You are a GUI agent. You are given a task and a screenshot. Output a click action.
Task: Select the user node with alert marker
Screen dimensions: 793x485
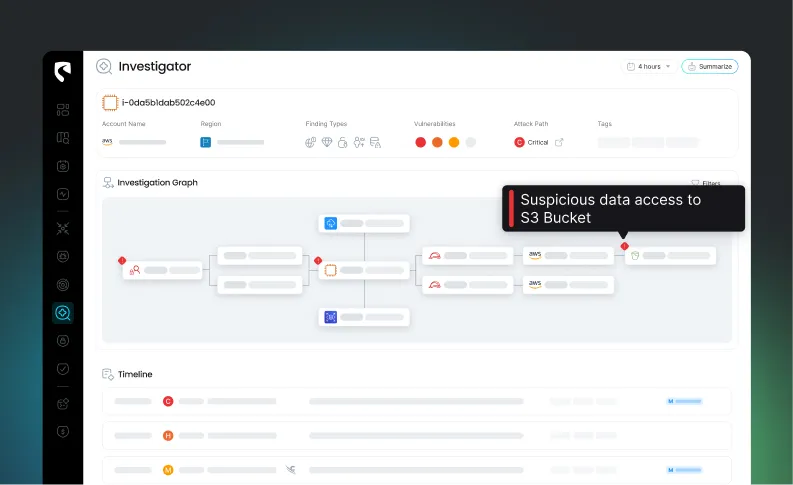tap(162, 270)
